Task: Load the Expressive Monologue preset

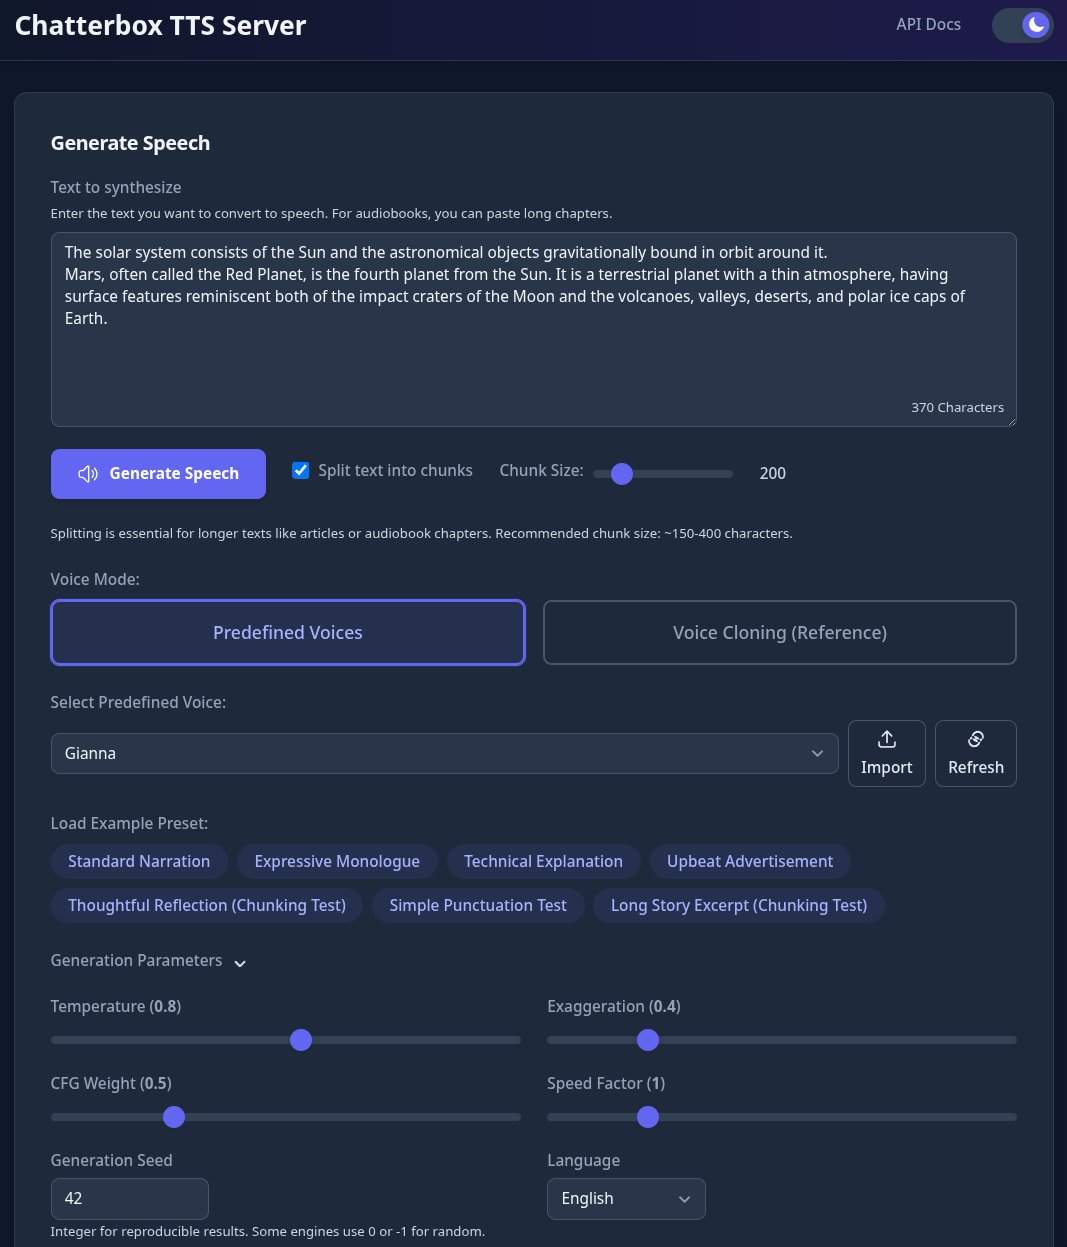Action: pos(337,862)
